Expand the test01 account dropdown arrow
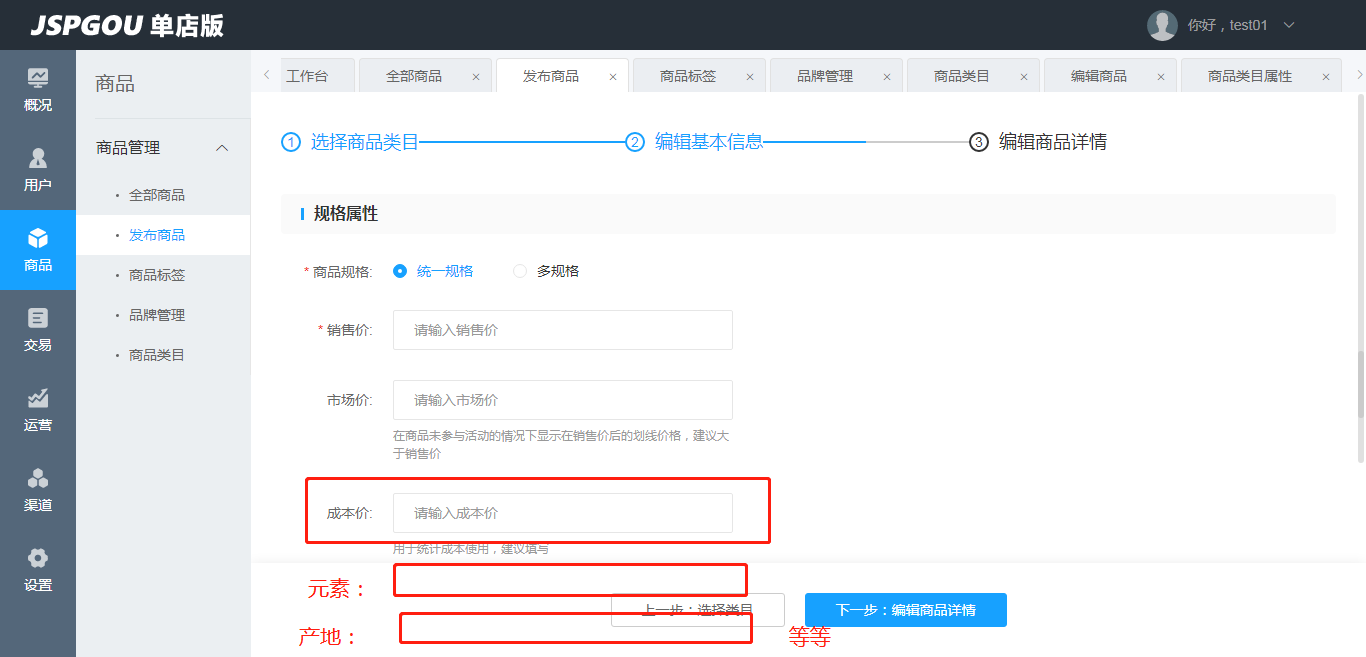 coord(1289,25)
